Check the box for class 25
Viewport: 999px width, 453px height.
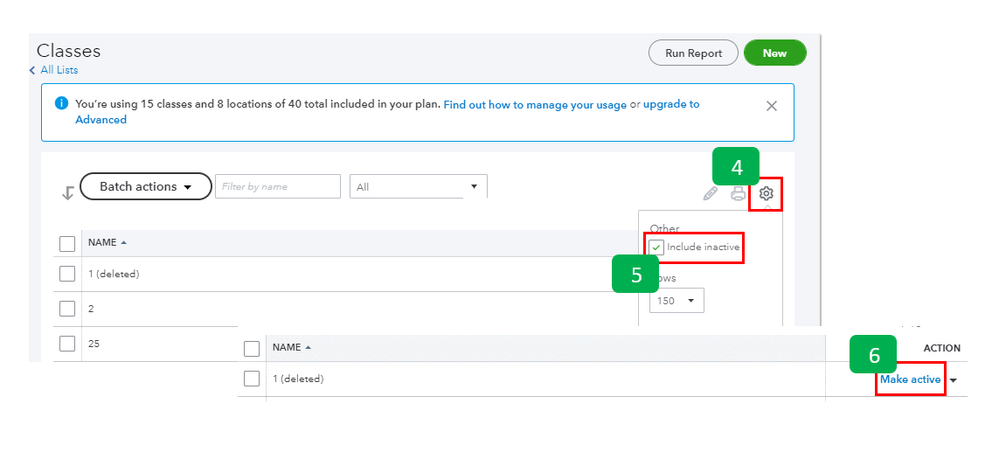click(x=67, y=344)
